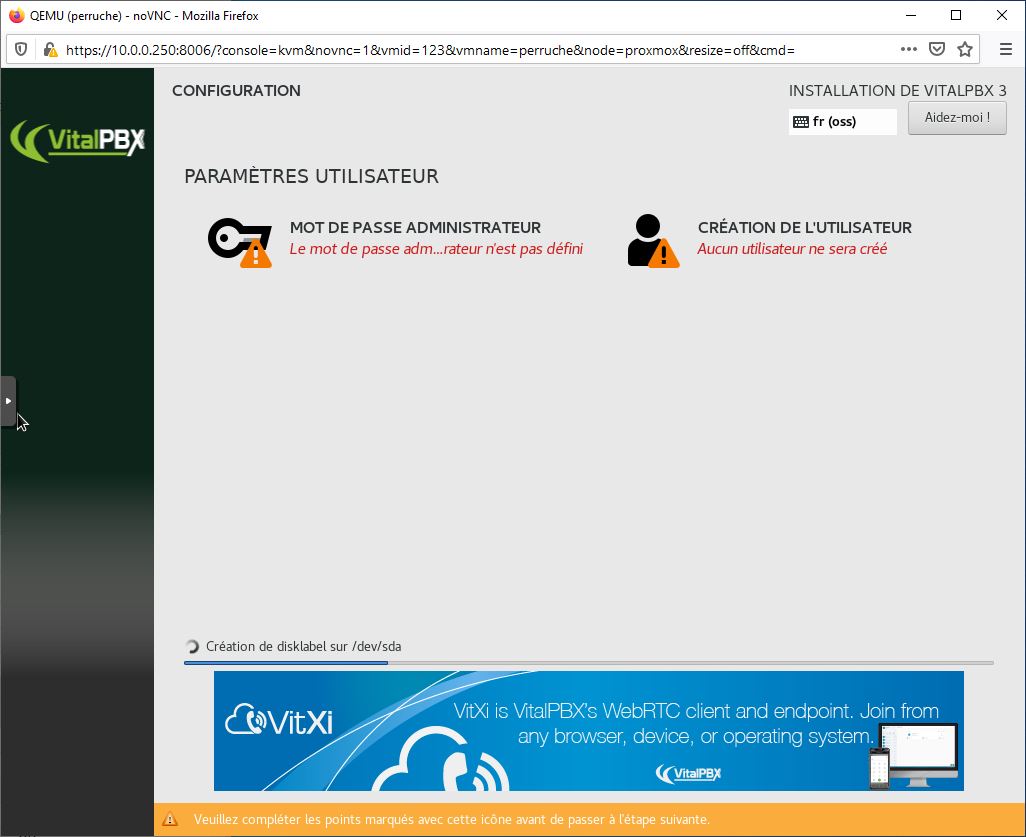Minimize the Firefox window
This screenshot has width=1026, height=837.
coord(910,15)
